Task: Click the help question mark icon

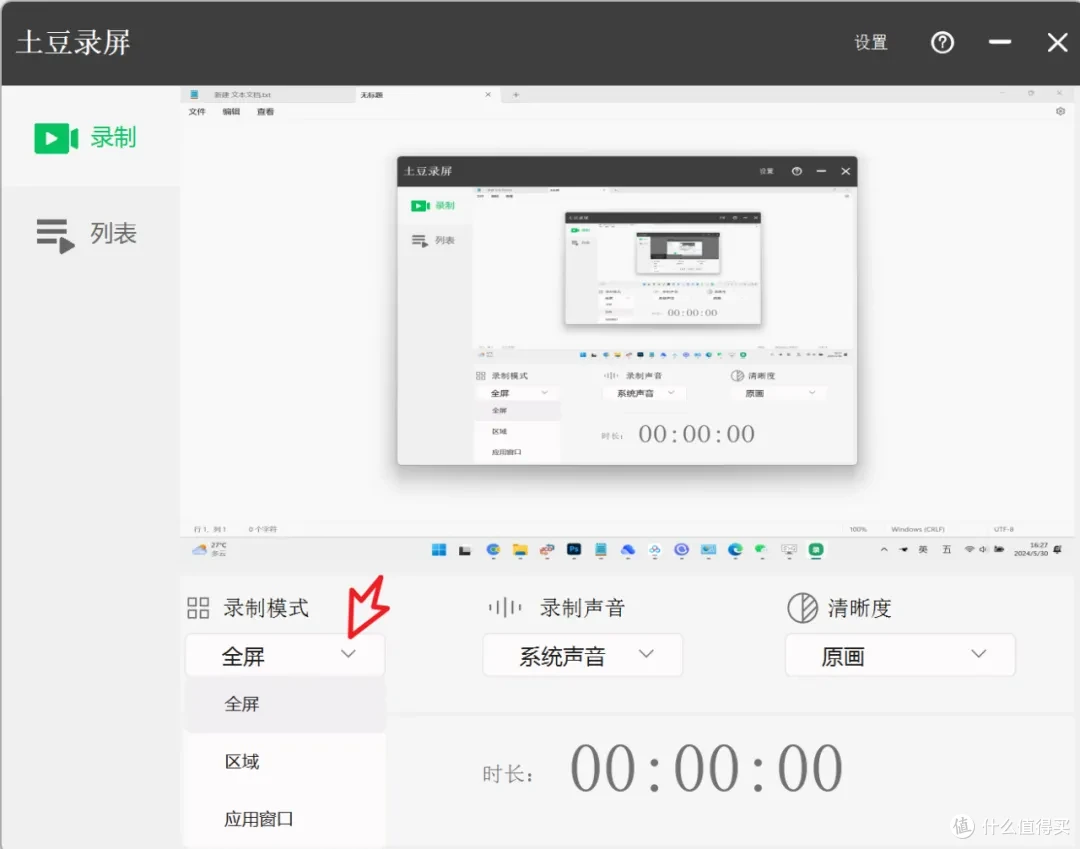Action: coord(942,43)
